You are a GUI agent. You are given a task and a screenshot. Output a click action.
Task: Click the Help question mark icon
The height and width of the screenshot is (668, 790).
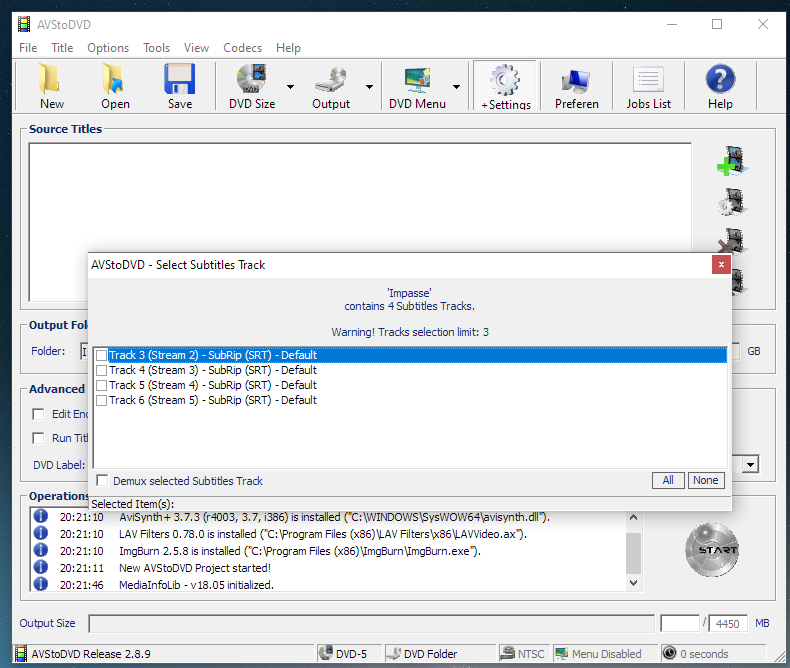[x=720, y=79]
